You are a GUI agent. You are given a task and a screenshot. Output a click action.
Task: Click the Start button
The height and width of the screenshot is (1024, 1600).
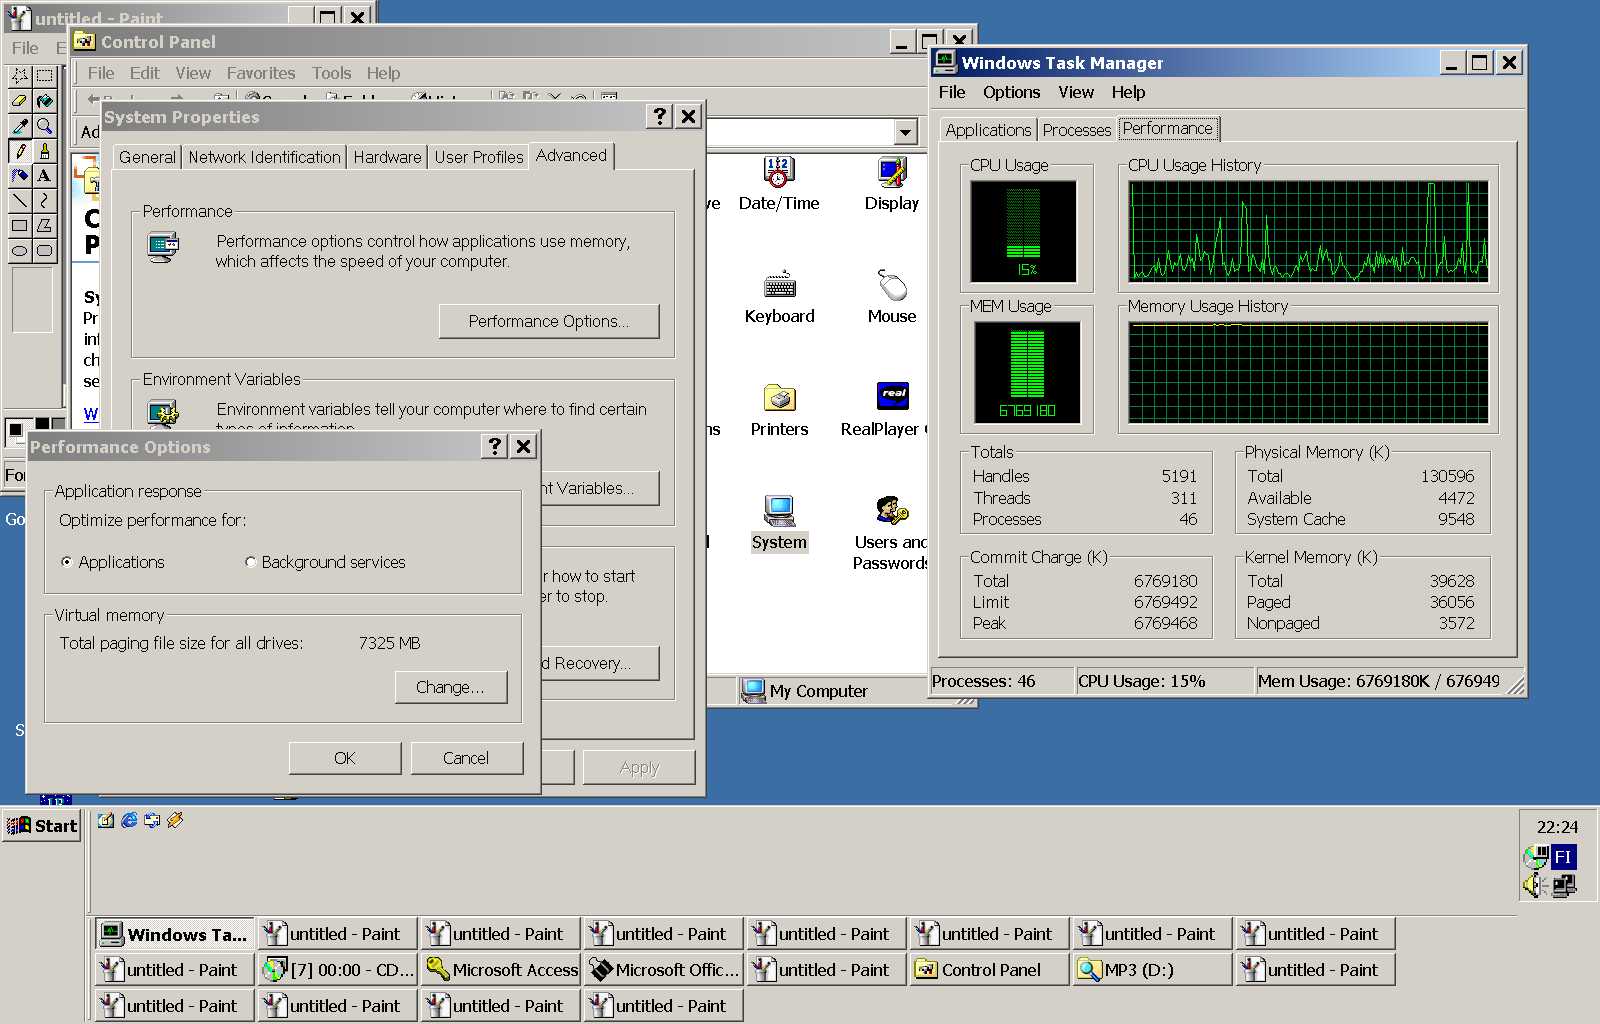(x=42, y=826)
